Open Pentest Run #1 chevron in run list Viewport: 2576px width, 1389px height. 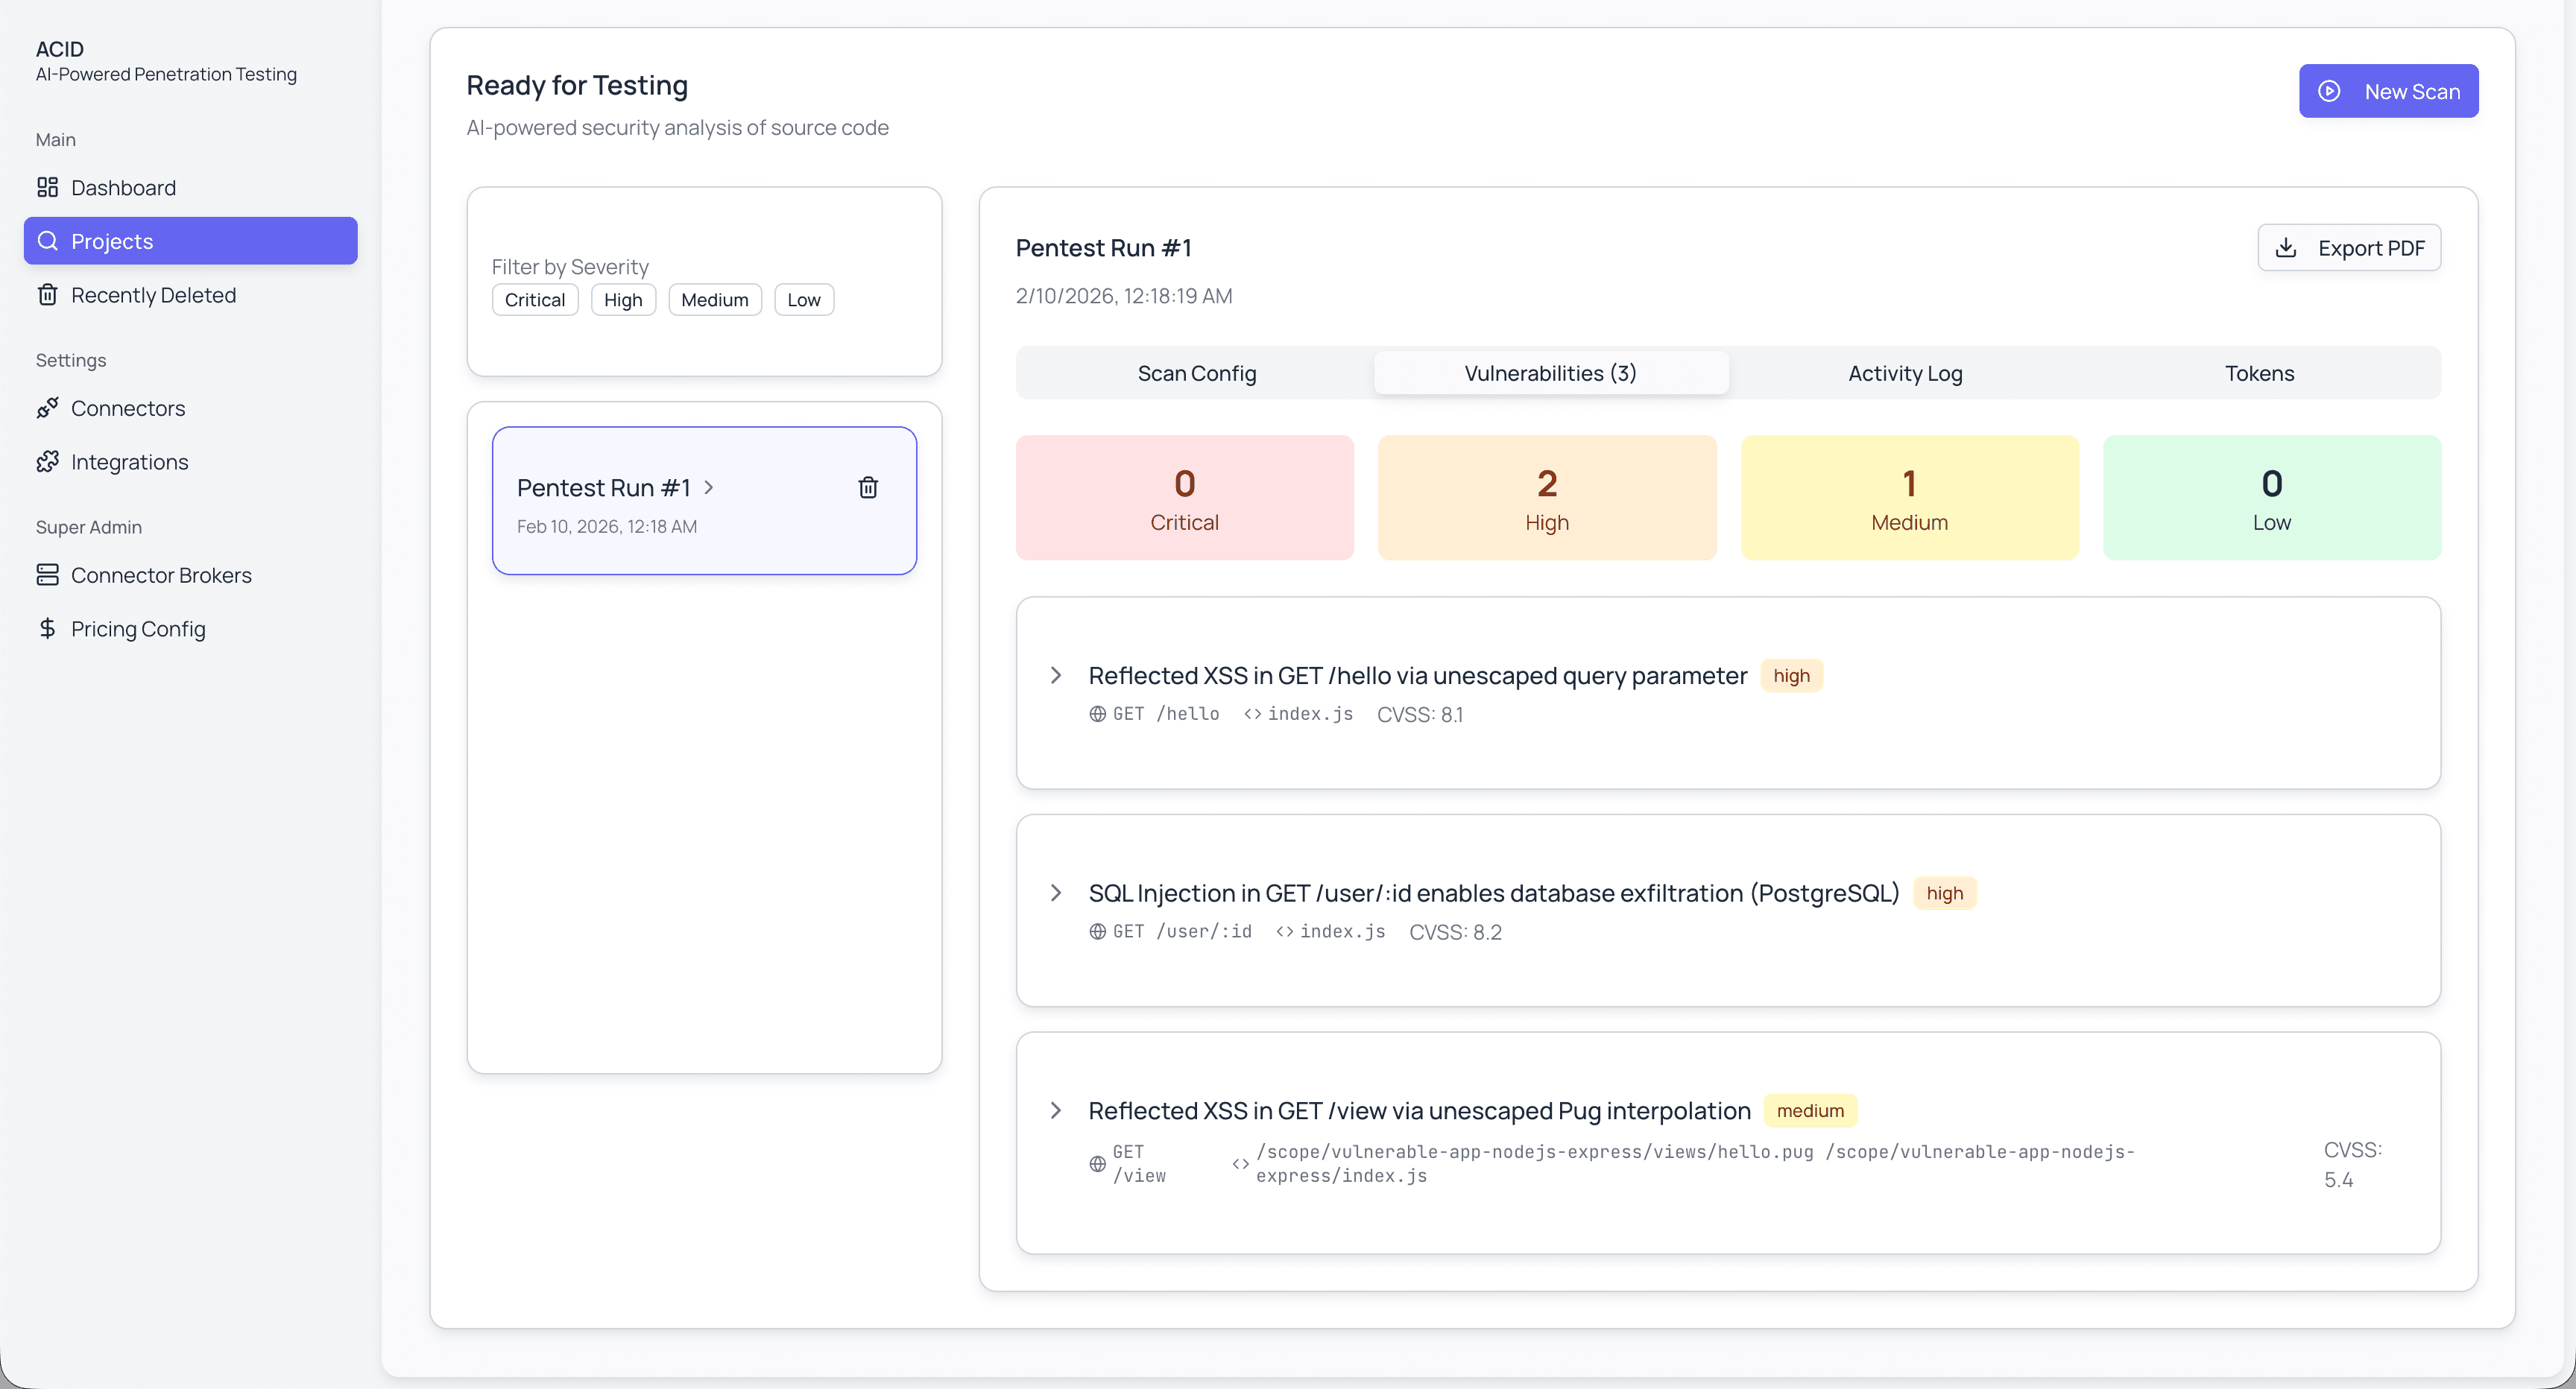tap(709, 487)
